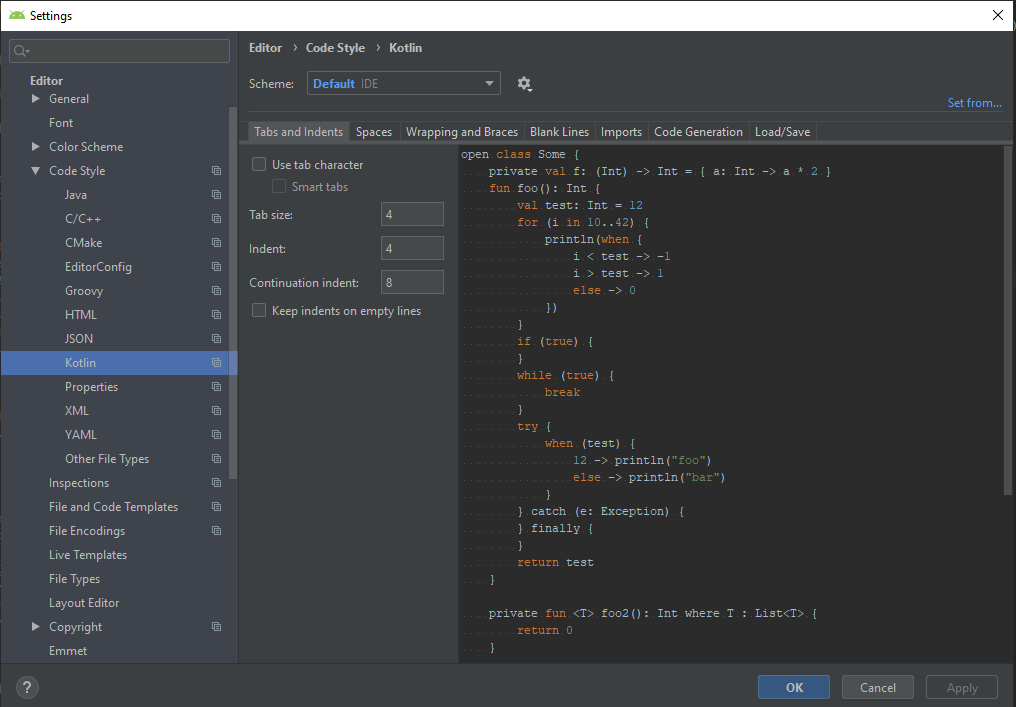This screenshot has width=1016, height=707.
Task: Click the scheme icon beside Copyright
Action: (216, 626)
